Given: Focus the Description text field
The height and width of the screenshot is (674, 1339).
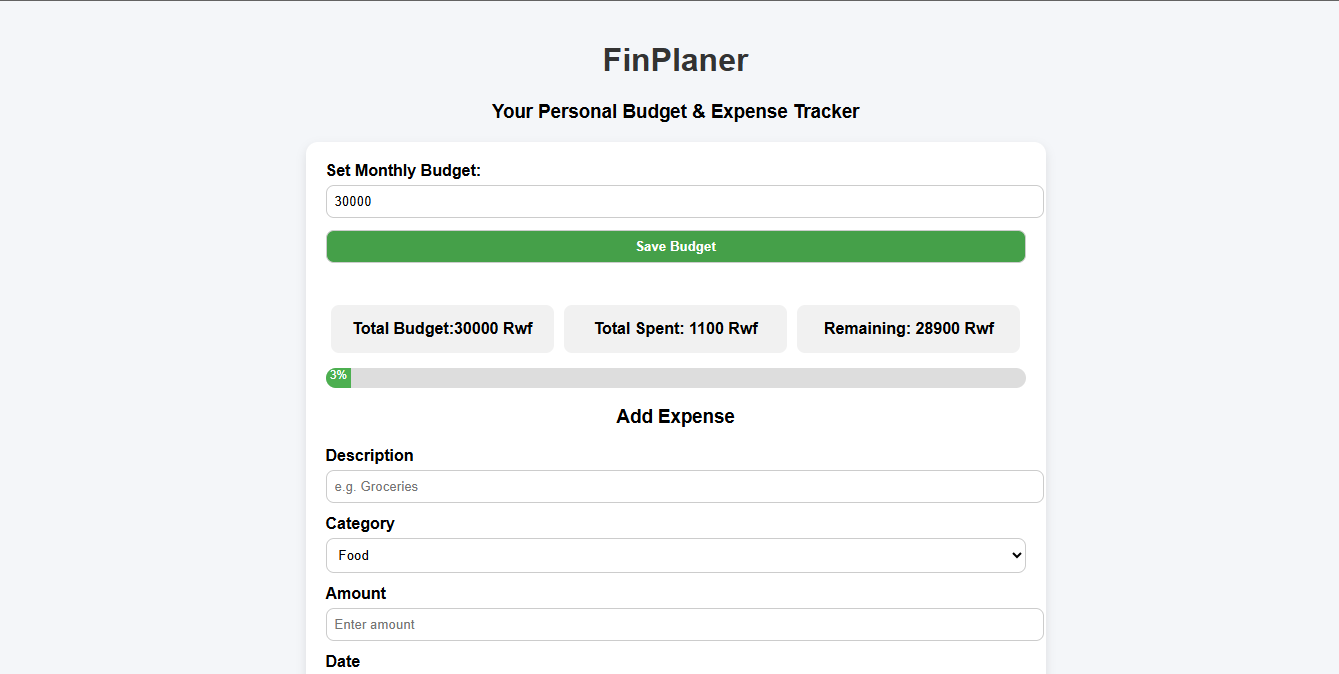Looking at the screenshot, I should click(684, 487).
